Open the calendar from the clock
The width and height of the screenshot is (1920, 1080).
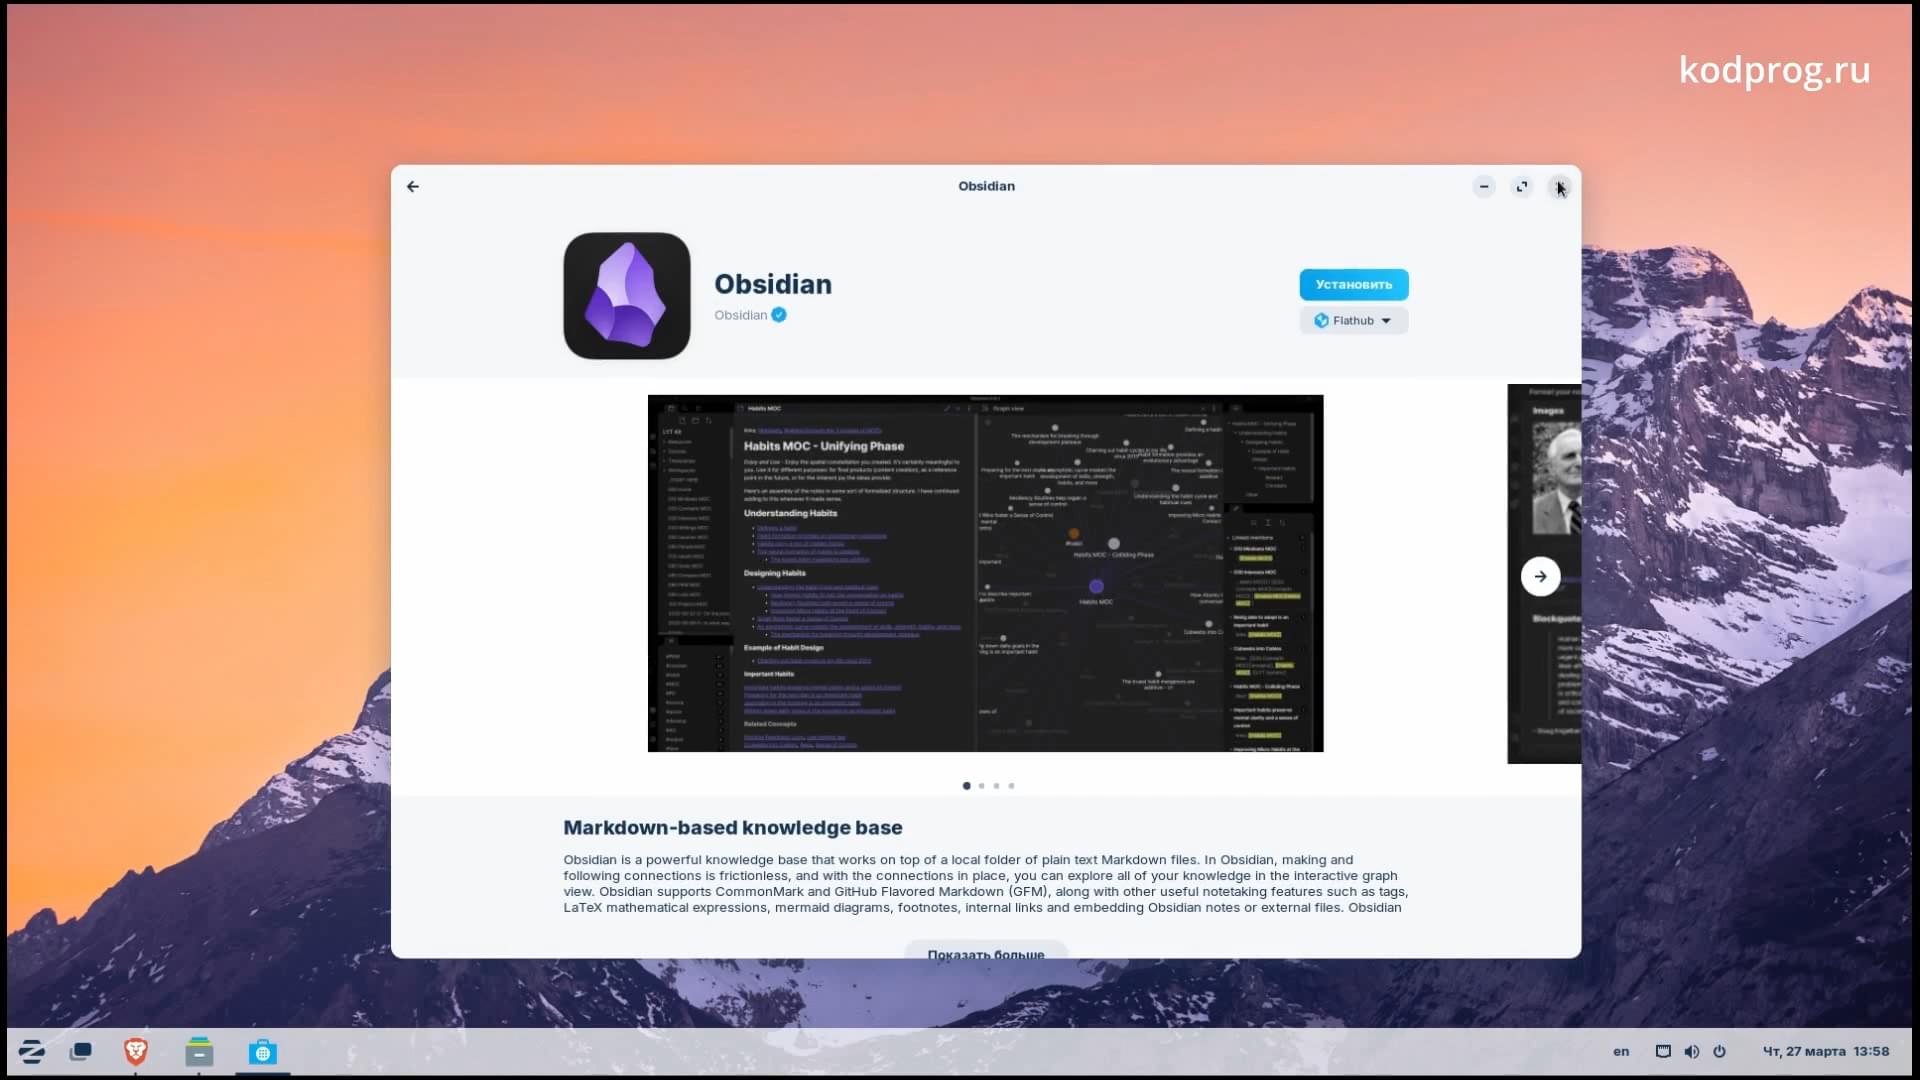(1825, 1051)
